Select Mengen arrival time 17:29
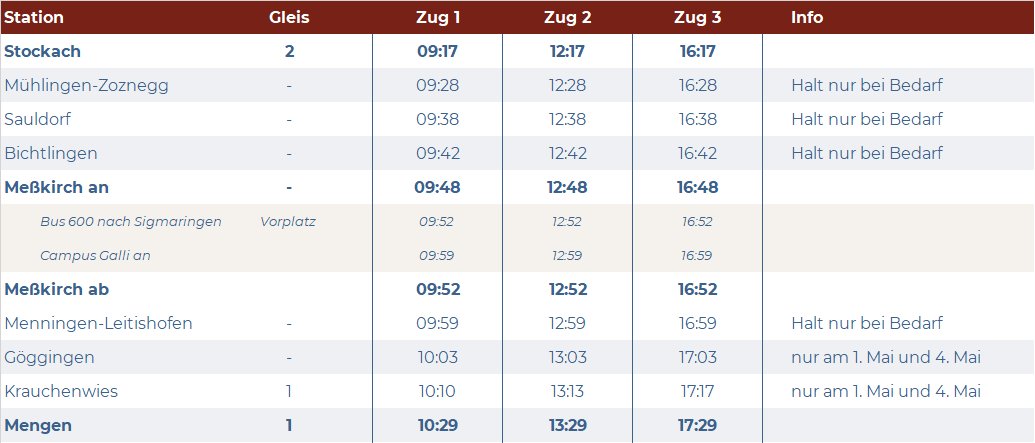Image resolution: width=1035 pixels, height=443 pixels. (x=698, y=426)
